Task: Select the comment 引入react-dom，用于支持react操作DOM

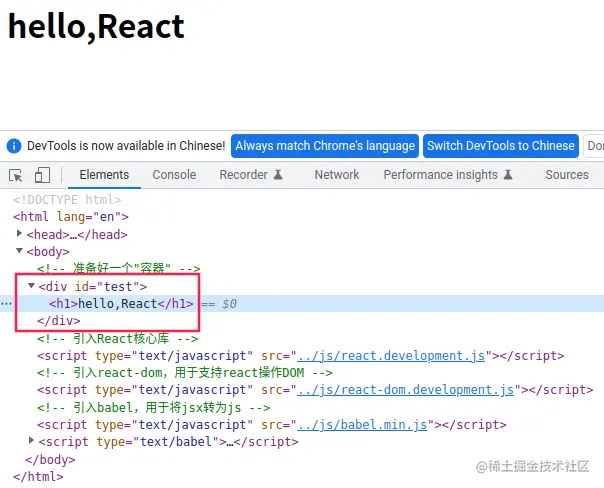Action: click(x=185, y=373)
